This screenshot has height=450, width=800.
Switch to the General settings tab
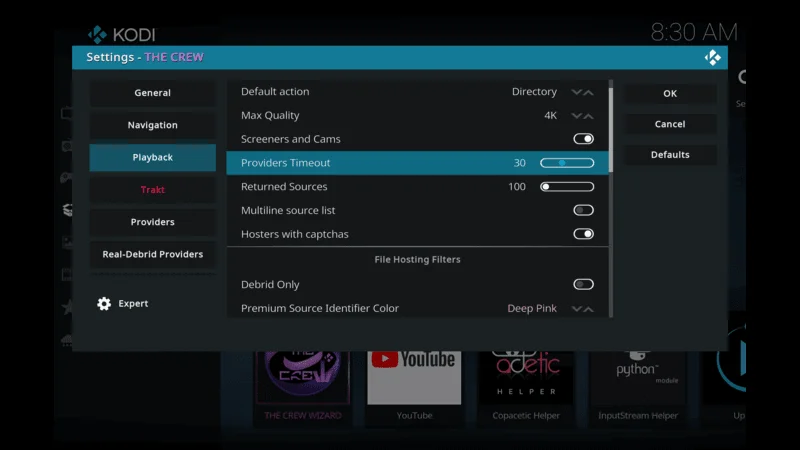(152, 93)
